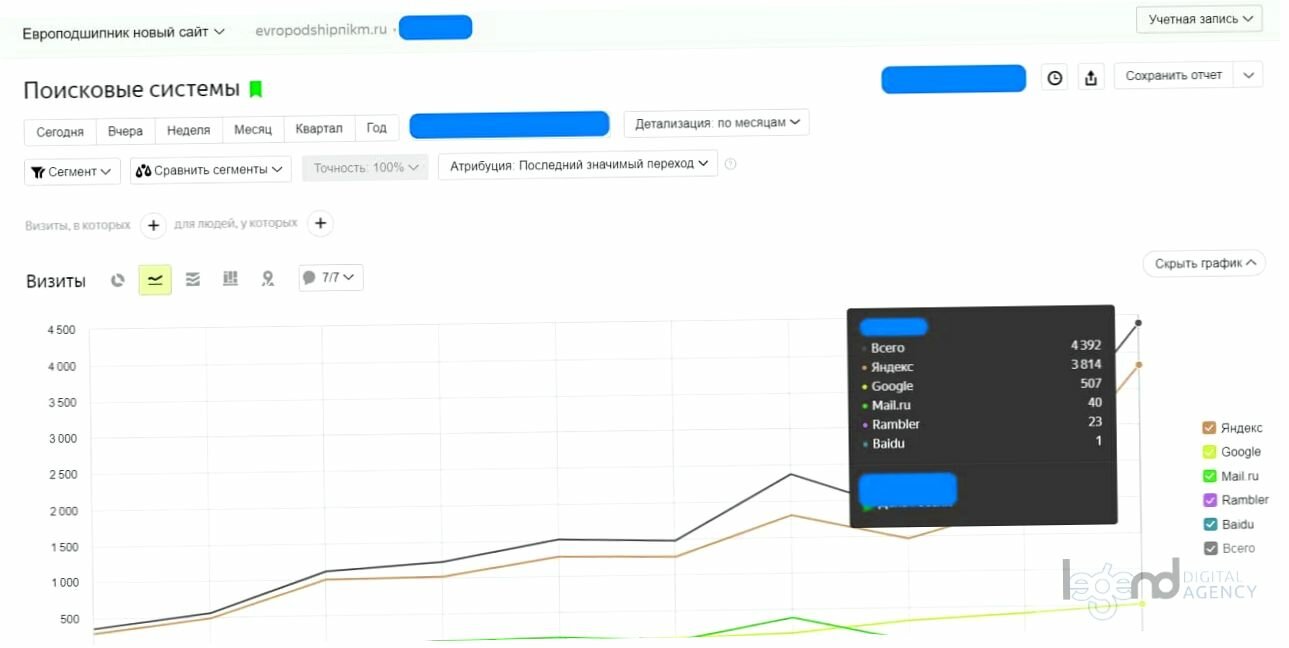Open the 7/7 annotations dropdown
1289x648 pixels.
coord(331,278)
